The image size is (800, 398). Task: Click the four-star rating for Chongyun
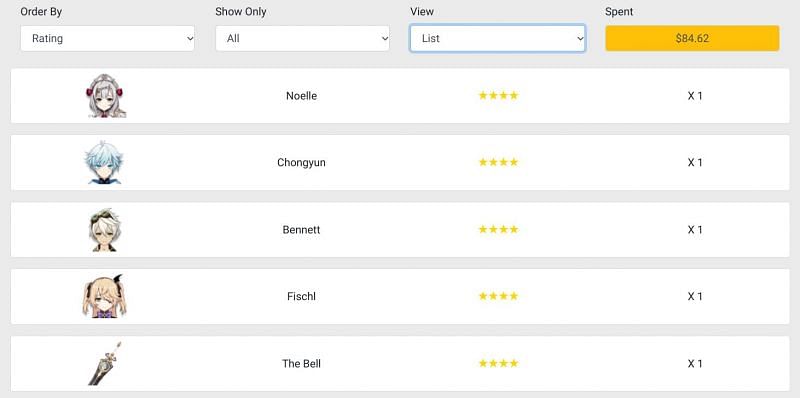point(498,162)
